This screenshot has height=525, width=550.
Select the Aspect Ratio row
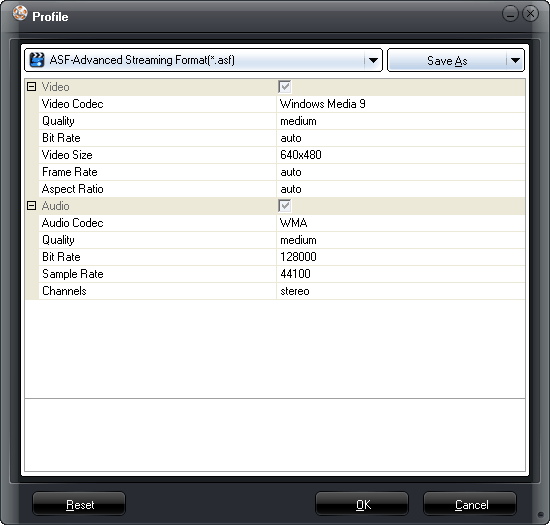[282, 189]
